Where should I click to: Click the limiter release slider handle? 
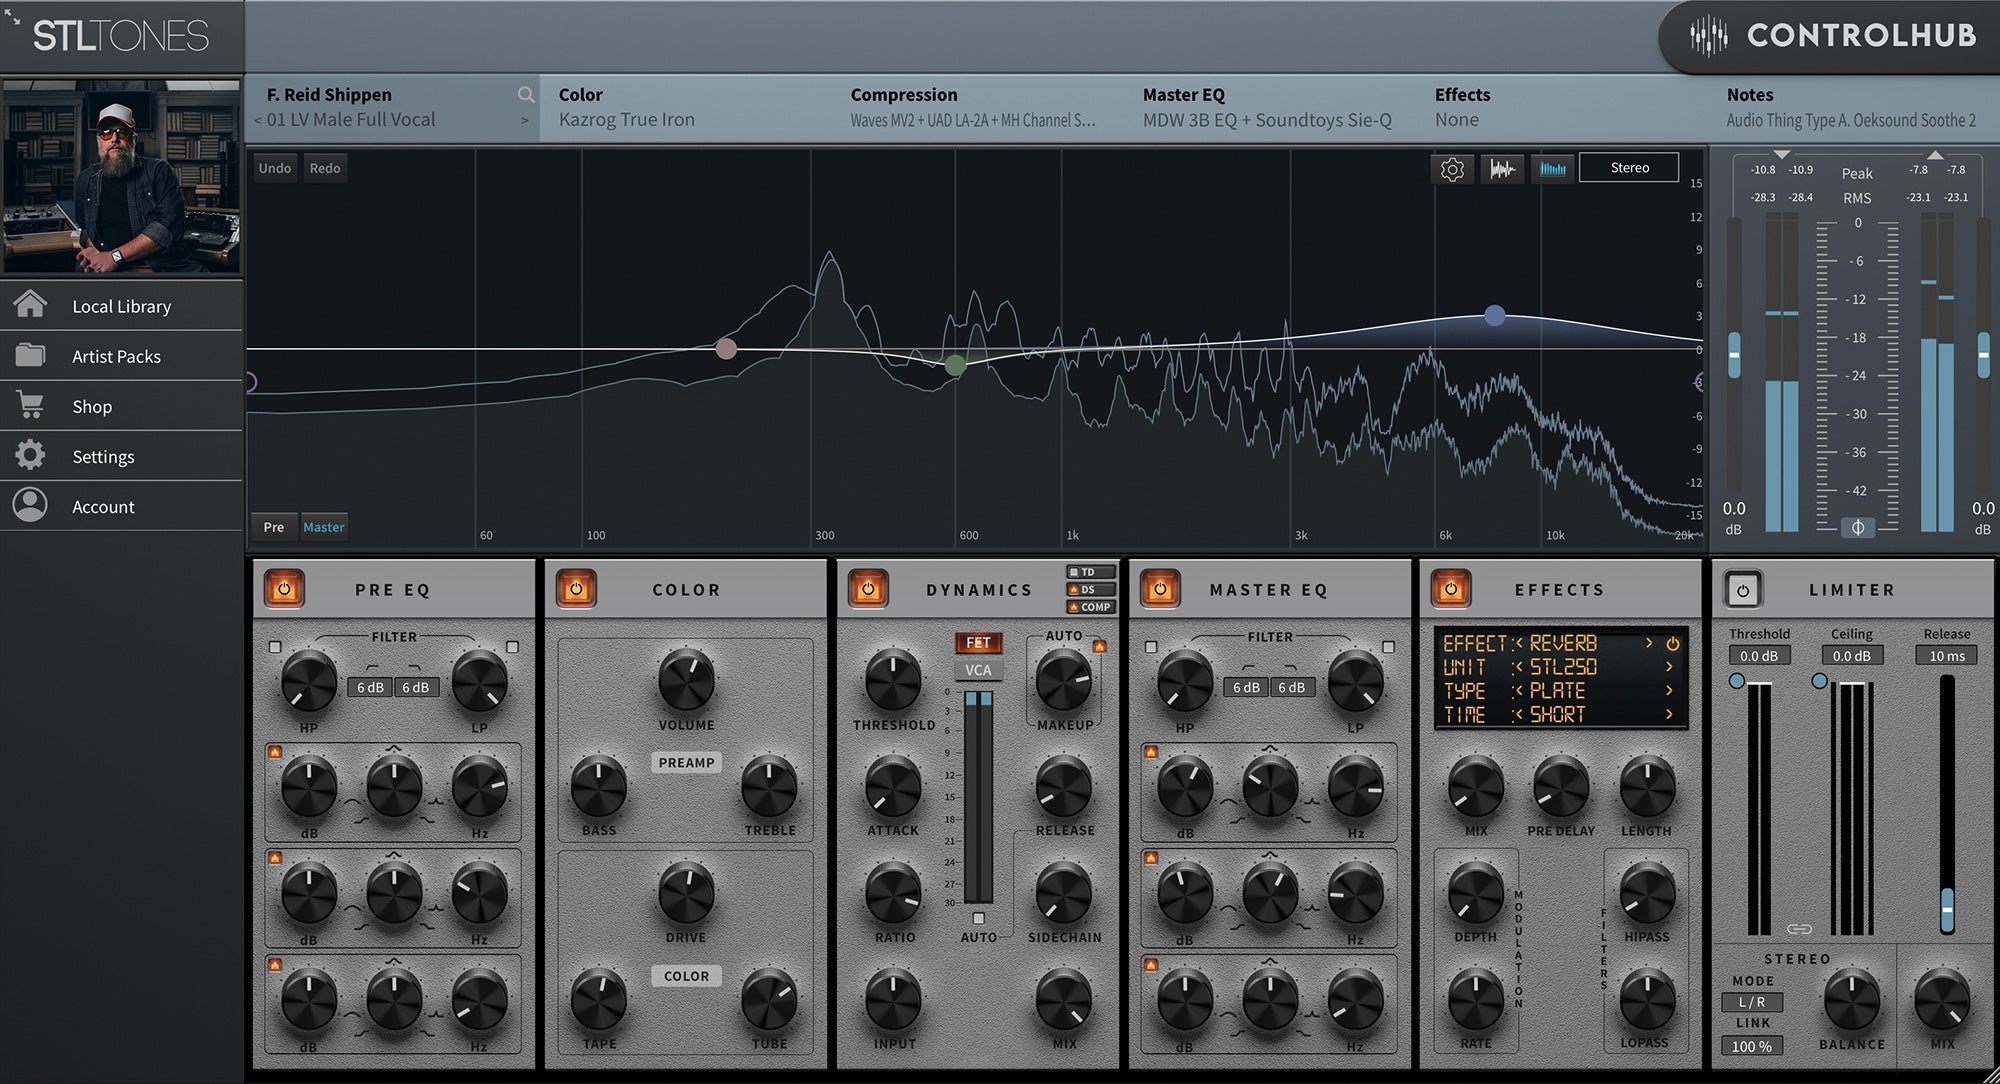[x=1947, y=909]
